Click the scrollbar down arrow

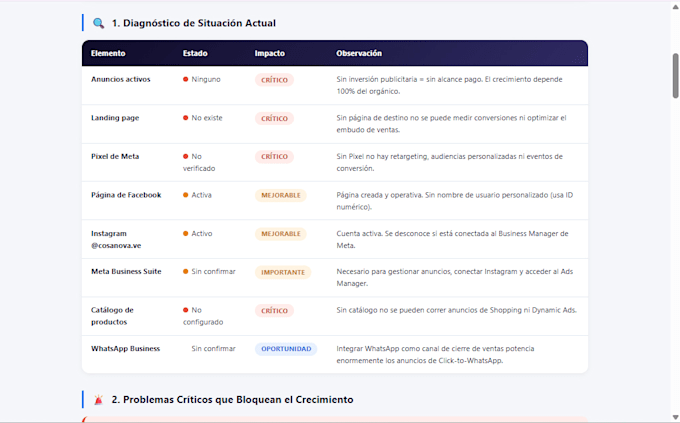click(675, 417)
